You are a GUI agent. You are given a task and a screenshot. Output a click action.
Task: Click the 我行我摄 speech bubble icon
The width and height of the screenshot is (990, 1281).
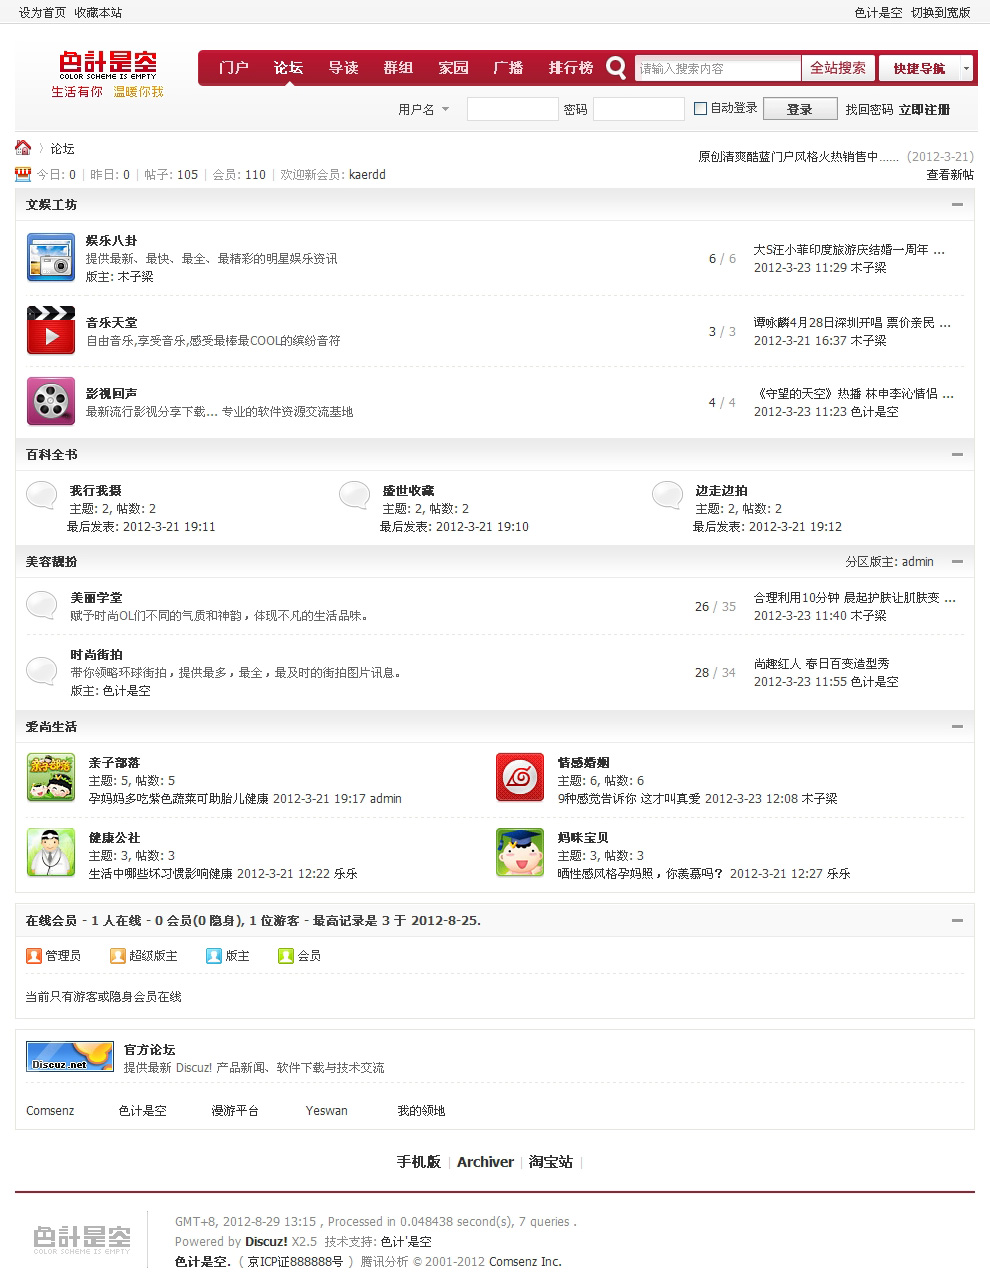pos(41,495)
